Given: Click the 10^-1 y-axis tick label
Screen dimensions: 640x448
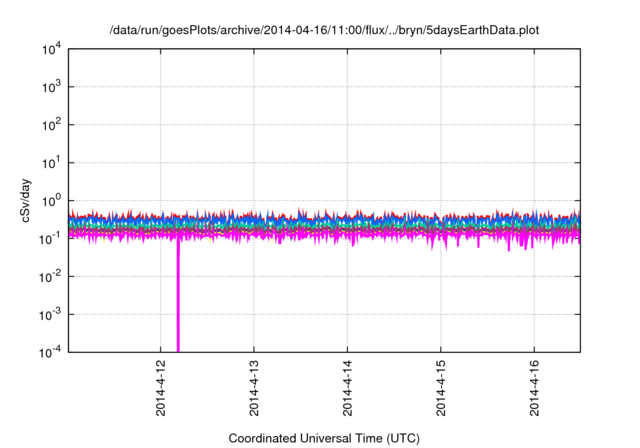Looking at the screenshot, I should (x=51, y=238).
